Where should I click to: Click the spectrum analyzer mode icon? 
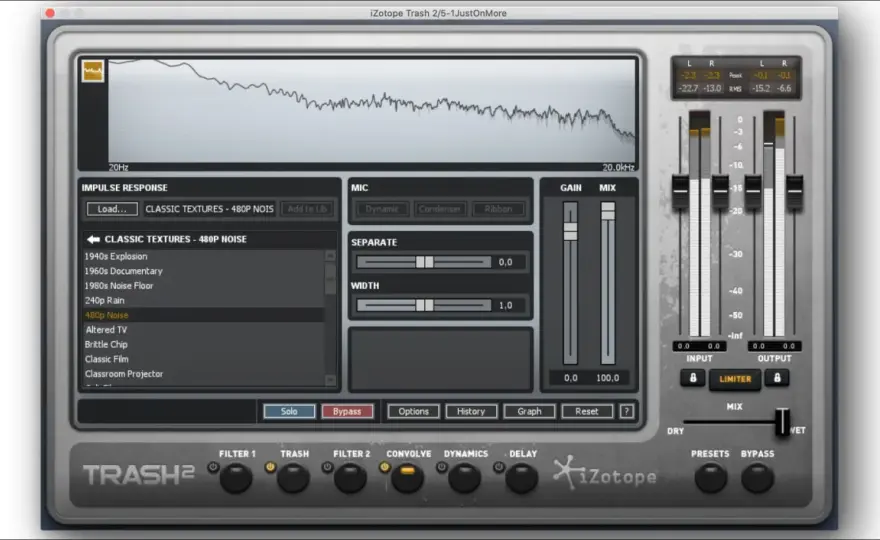tap(93, 71)
